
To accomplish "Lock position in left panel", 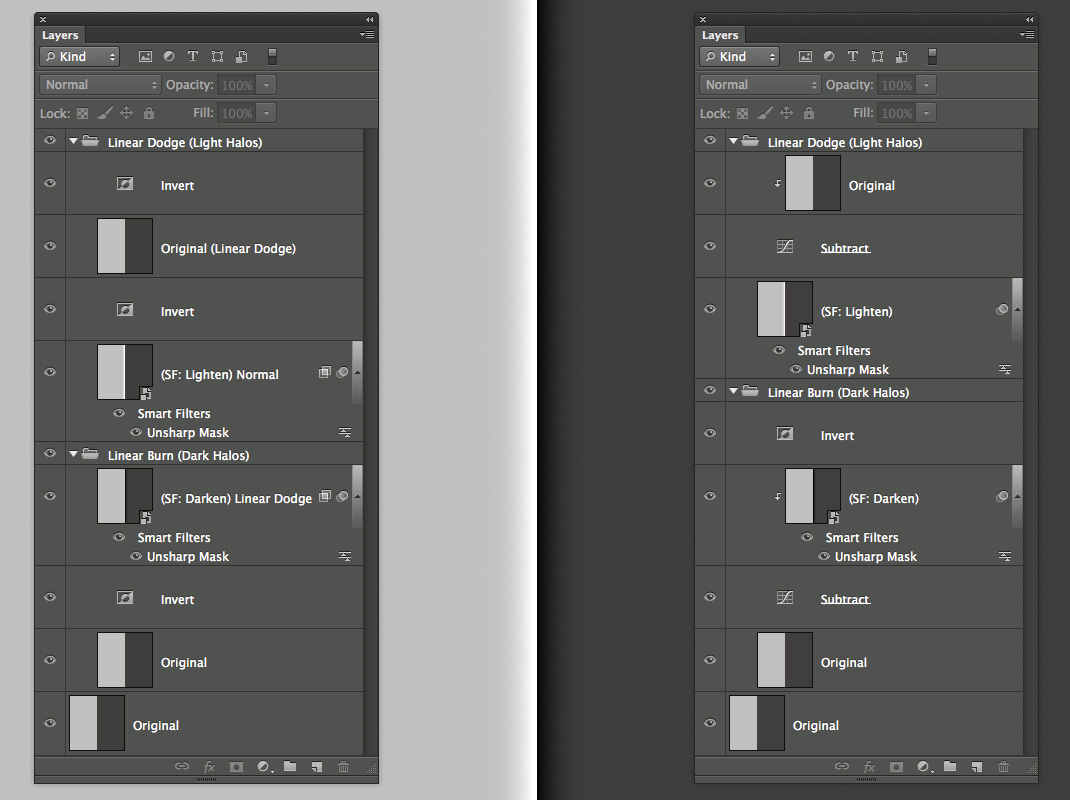I will 127,113.
